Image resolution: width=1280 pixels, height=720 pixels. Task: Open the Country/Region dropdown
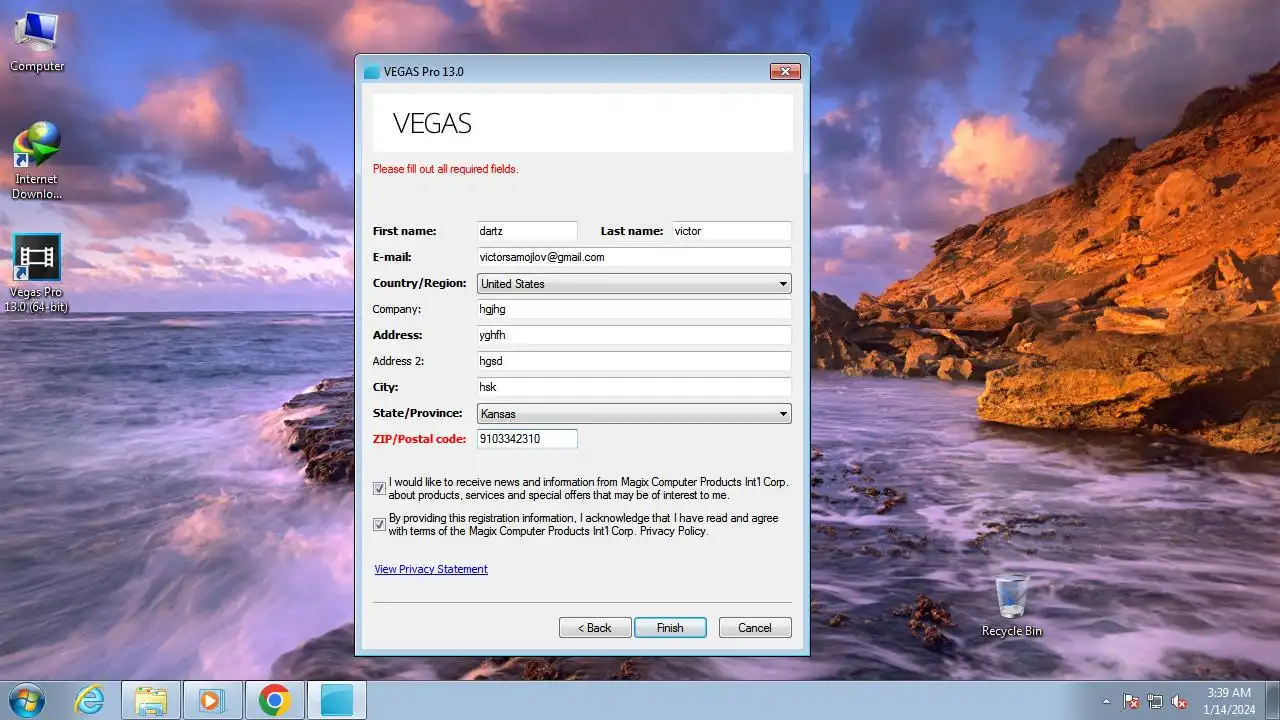(x=634, y=284)
